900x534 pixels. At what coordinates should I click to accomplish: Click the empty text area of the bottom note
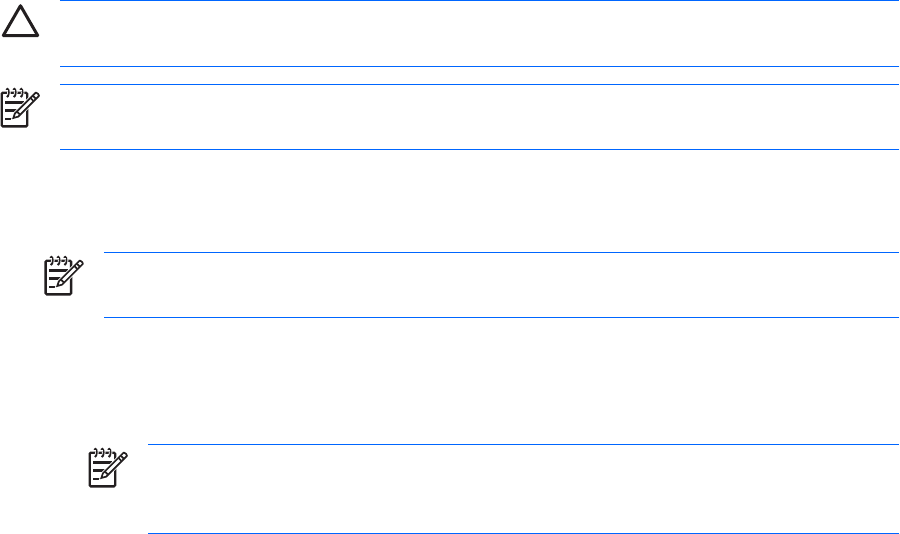pyautogui.click(x=522, y=489)
